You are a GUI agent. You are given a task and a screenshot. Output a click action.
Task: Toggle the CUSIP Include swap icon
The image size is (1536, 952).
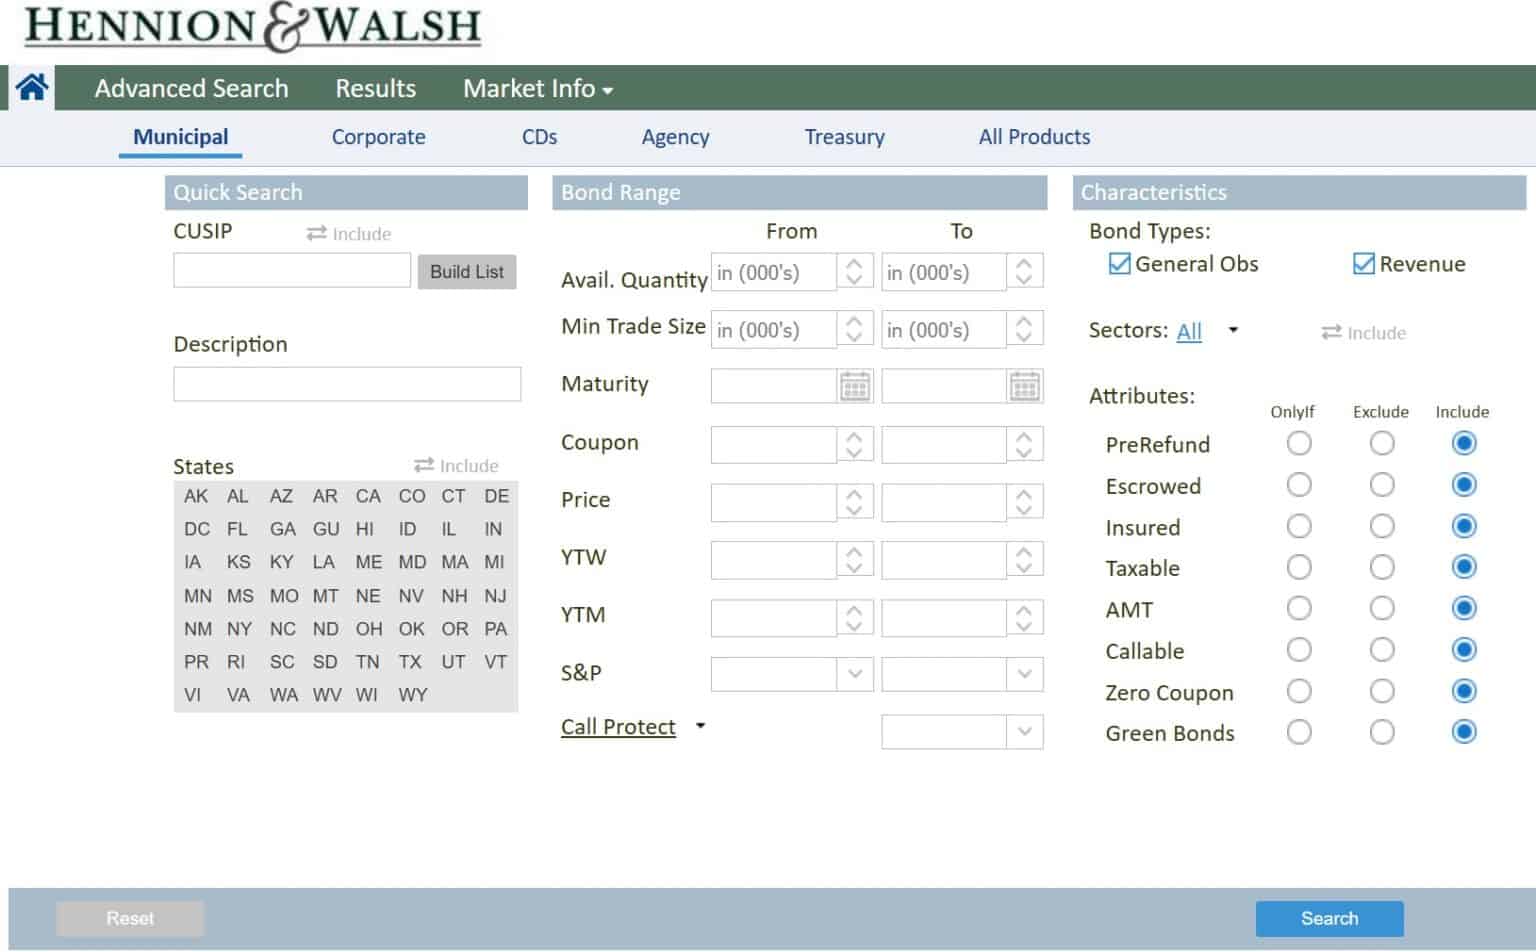point(317,233)
